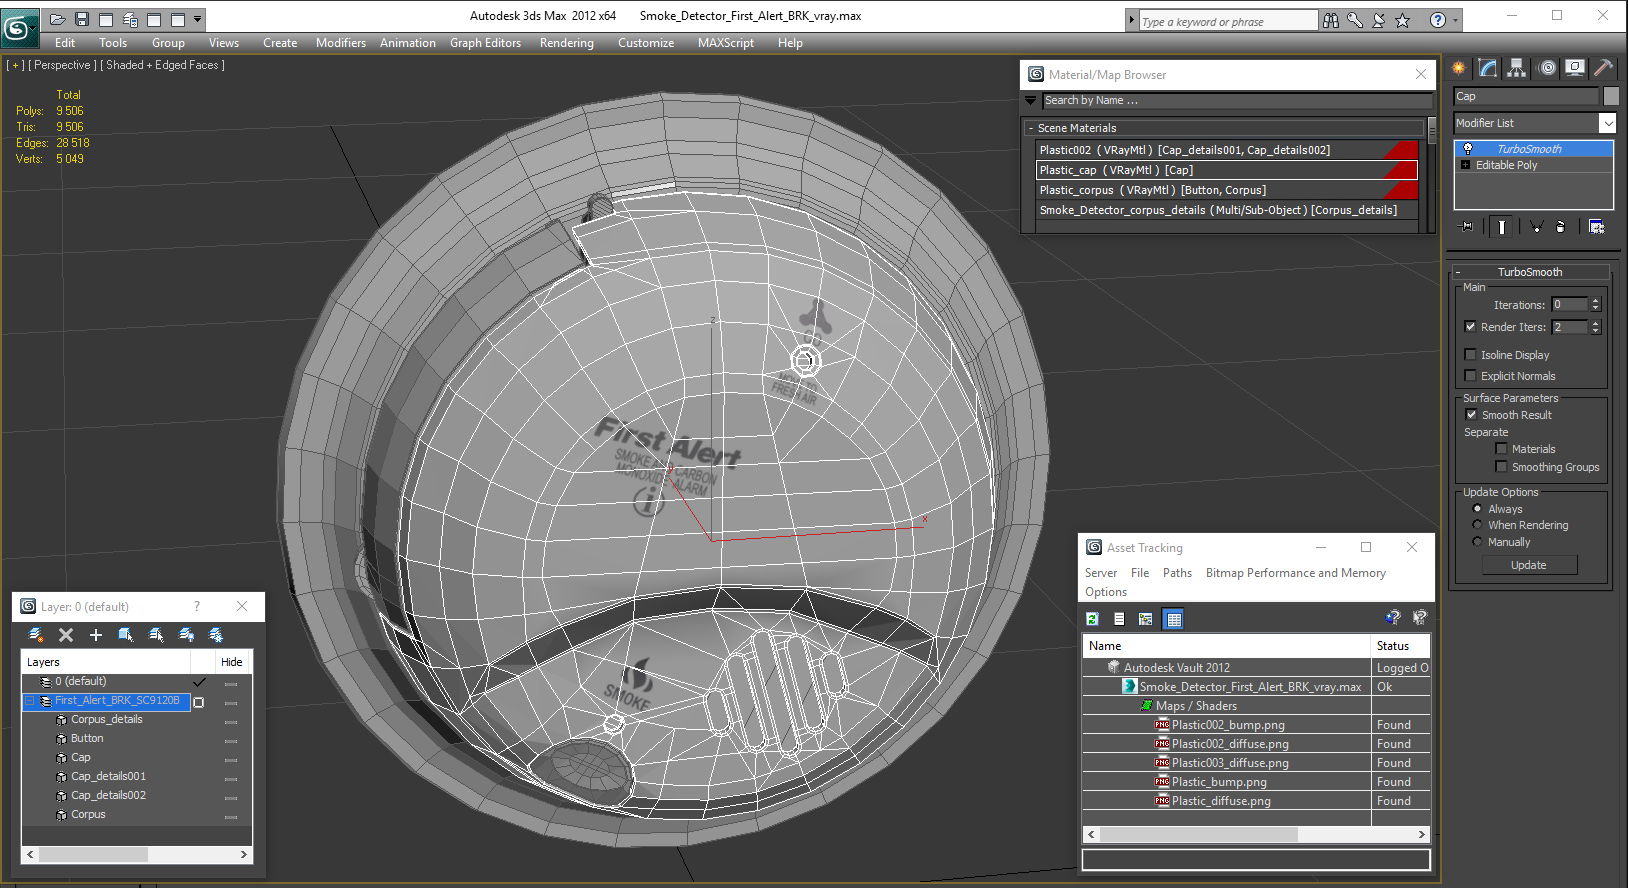The height and width of the screenshot is (888, 1628).
Task: Enable Separate by Smoothing Groups checkbox
Action: pos(1501,467)
